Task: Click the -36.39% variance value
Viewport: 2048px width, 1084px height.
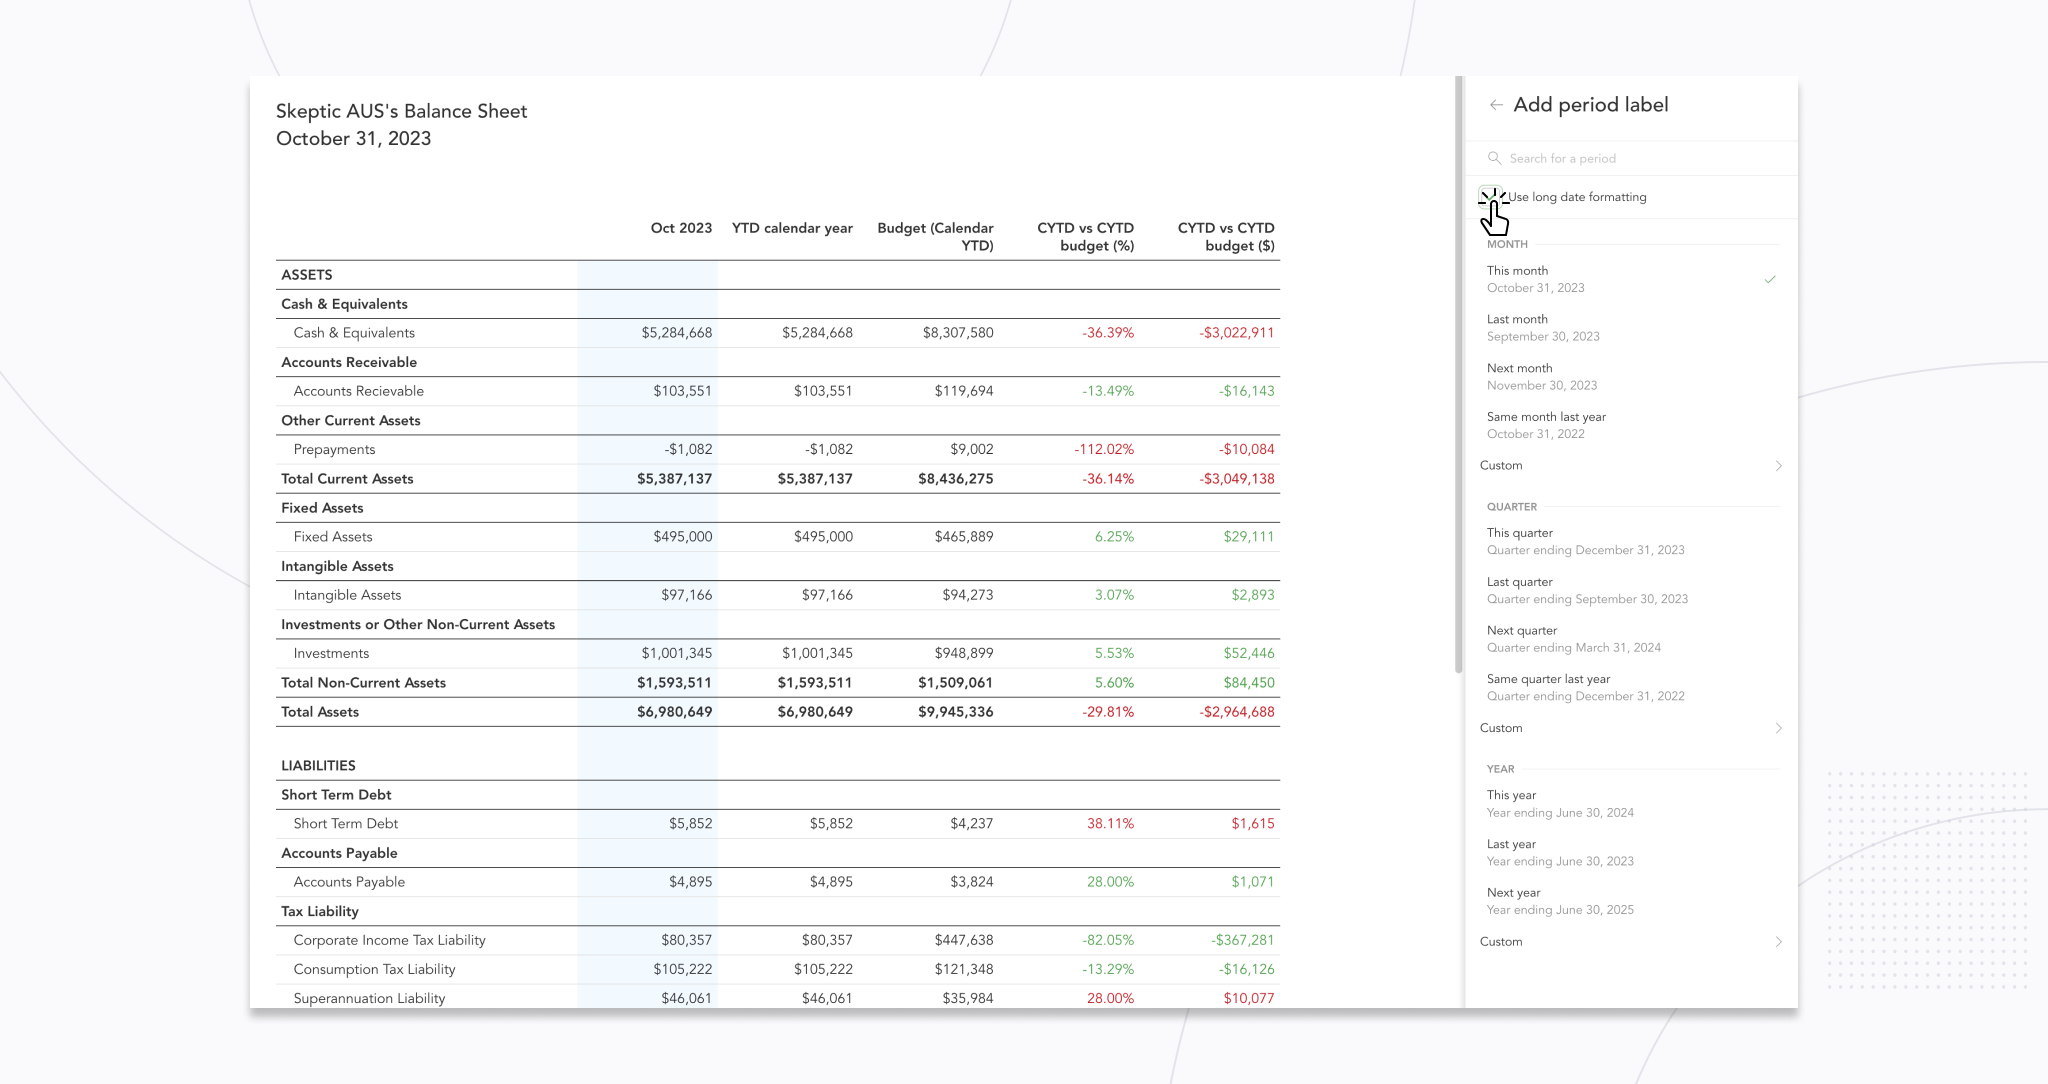Action: (x=1108, y=333)
